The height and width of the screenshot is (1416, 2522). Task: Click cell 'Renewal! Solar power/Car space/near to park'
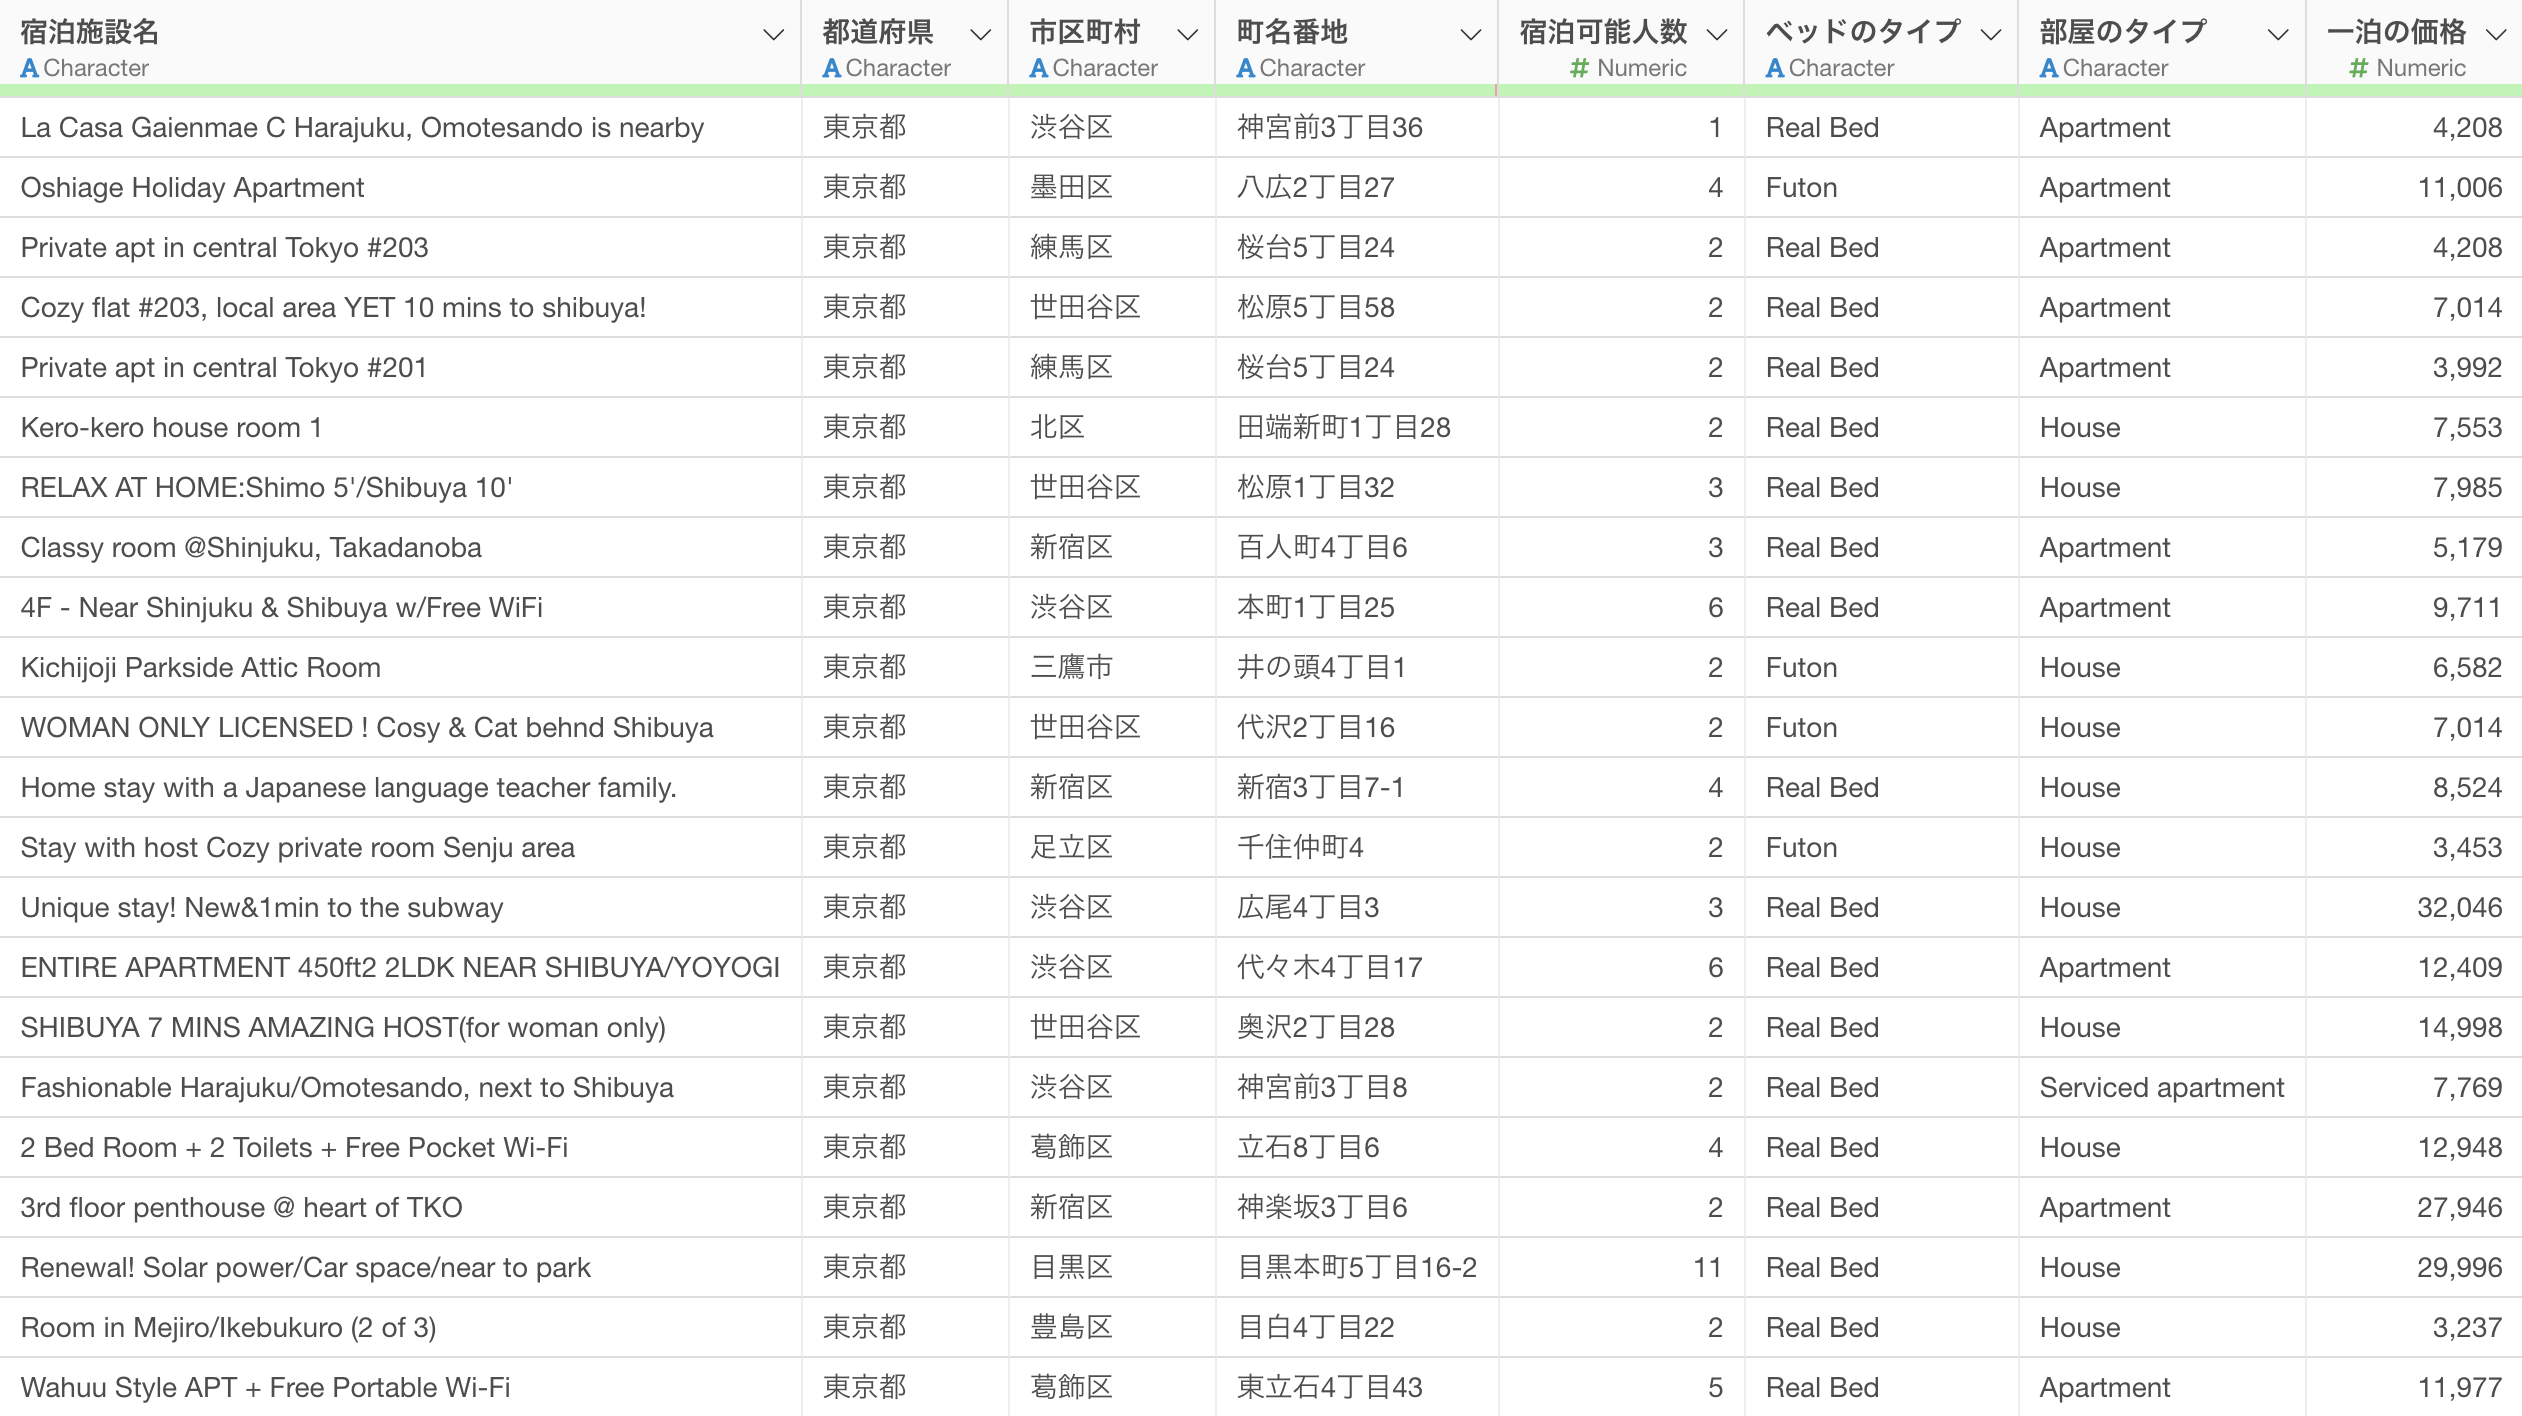(x=400, y=1267)
